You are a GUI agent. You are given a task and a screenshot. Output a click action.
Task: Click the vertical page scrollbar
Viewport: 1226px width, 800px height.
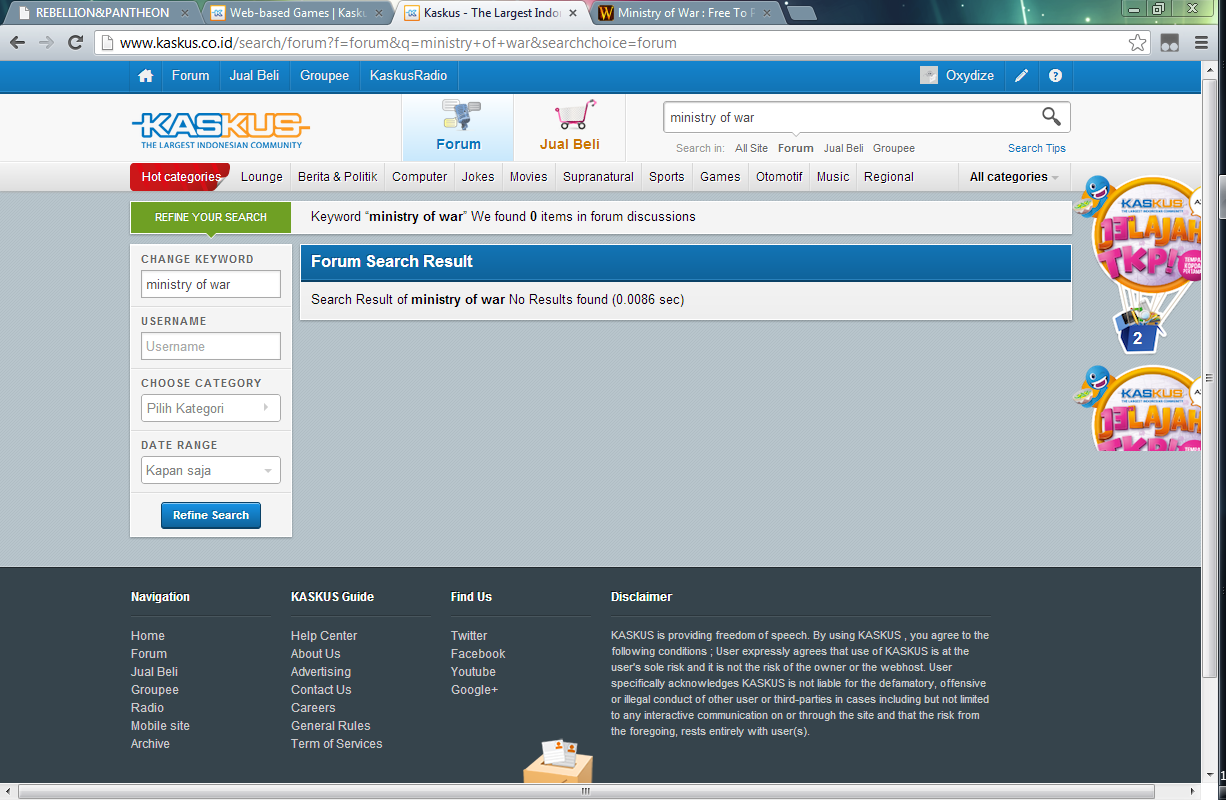tap(1209, 380)
